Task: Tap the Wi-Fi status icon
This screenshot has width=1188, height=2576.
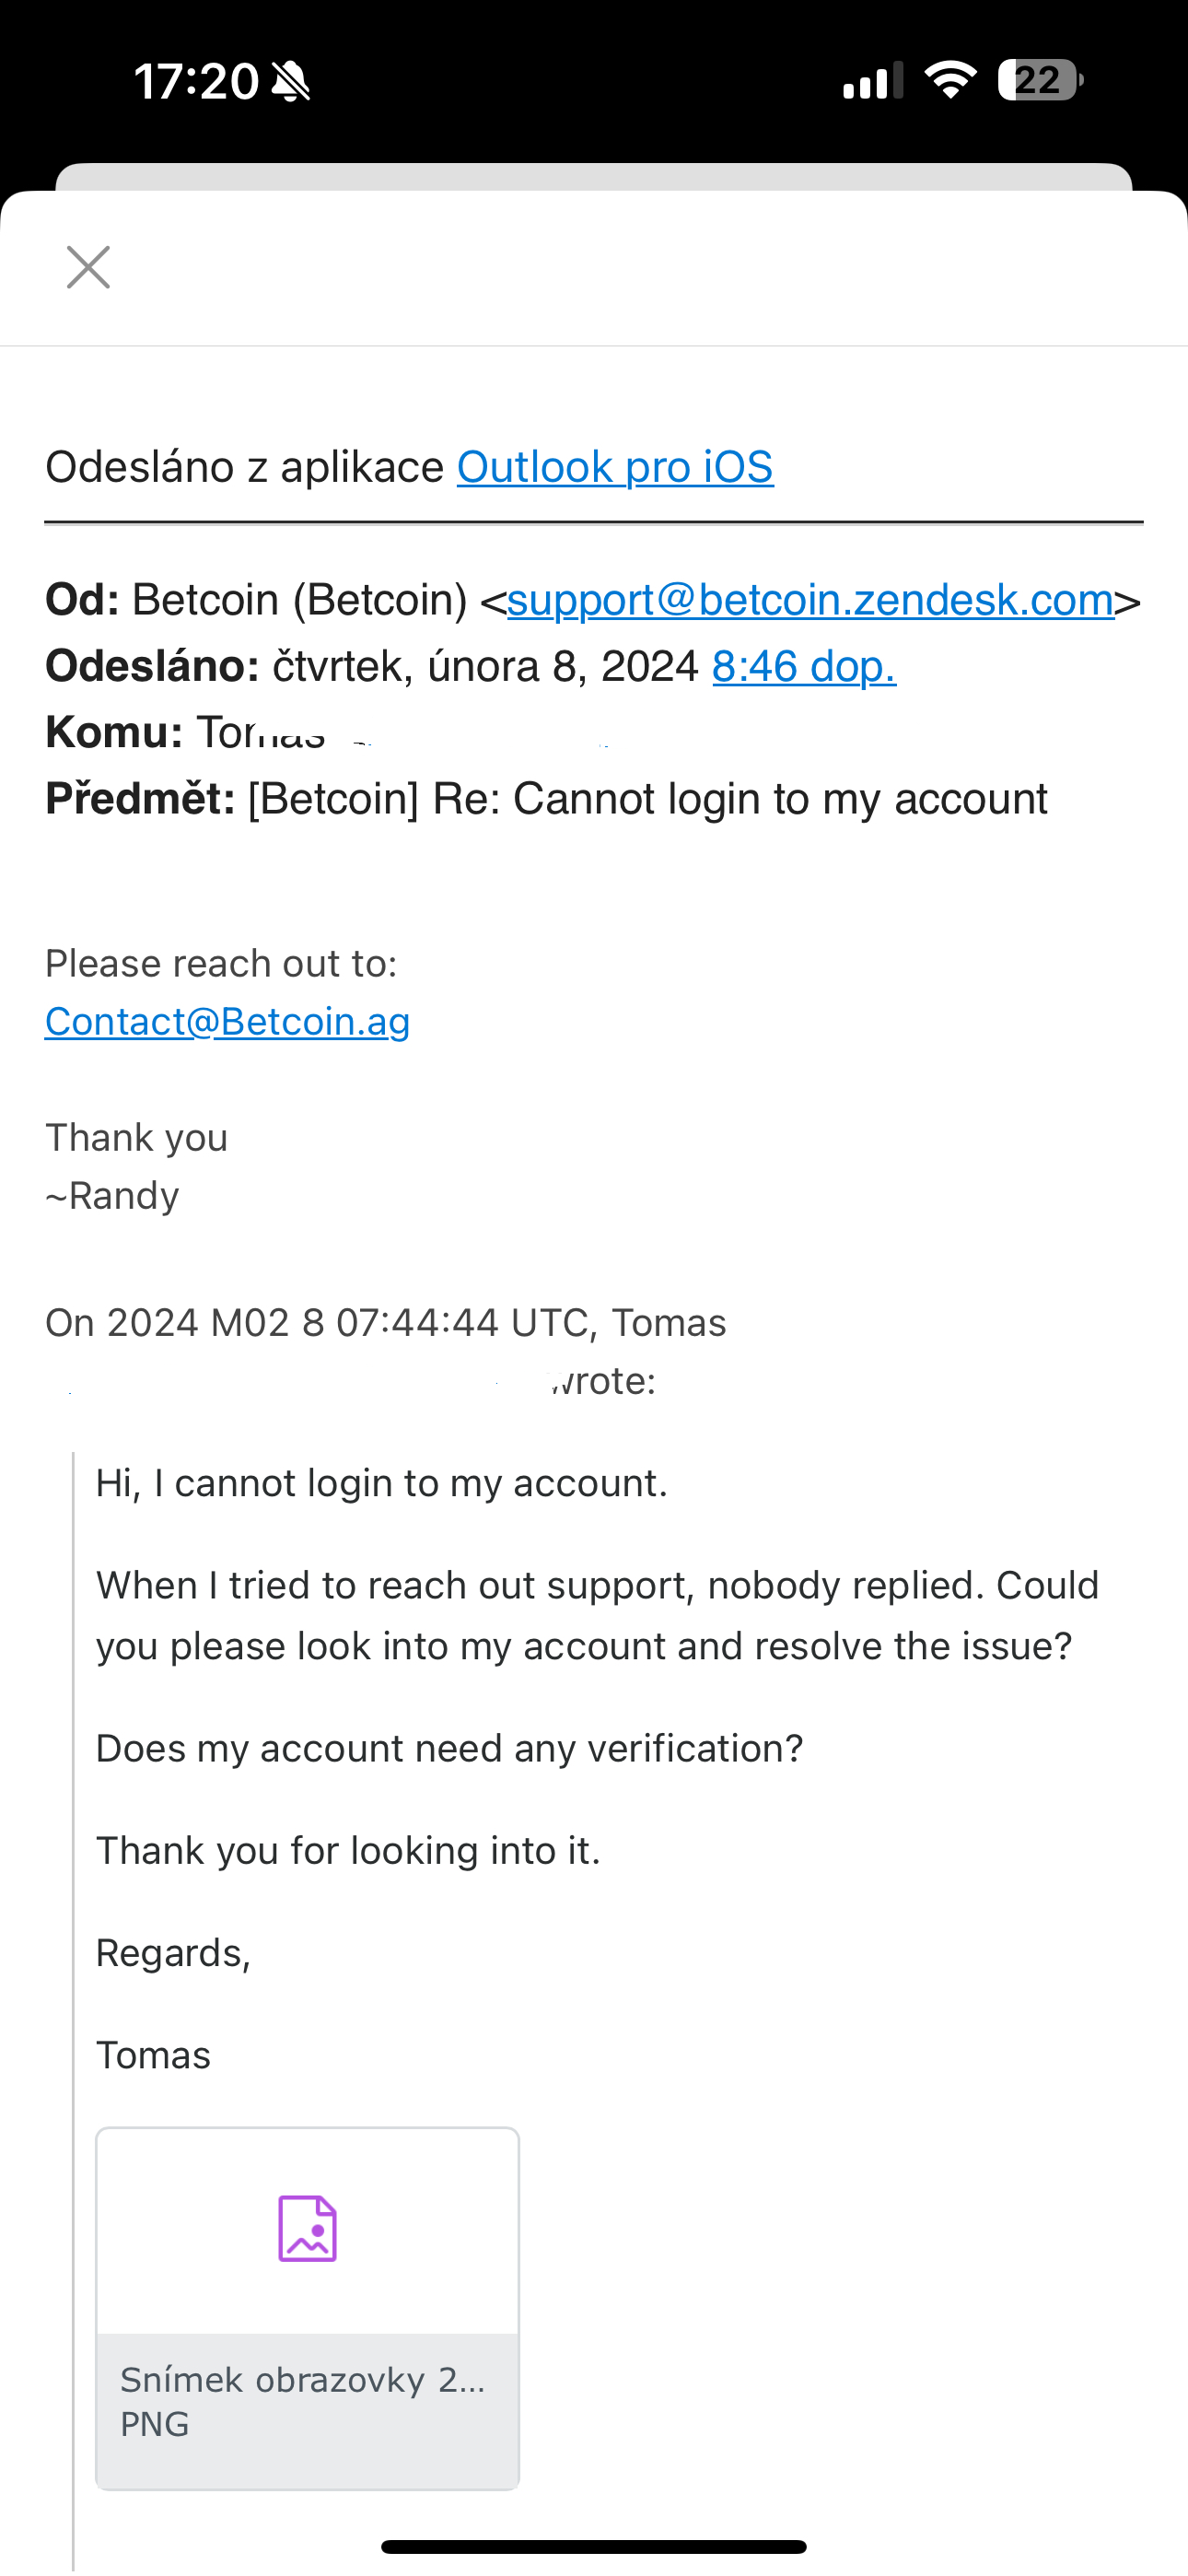Action: tap(950, 80)
